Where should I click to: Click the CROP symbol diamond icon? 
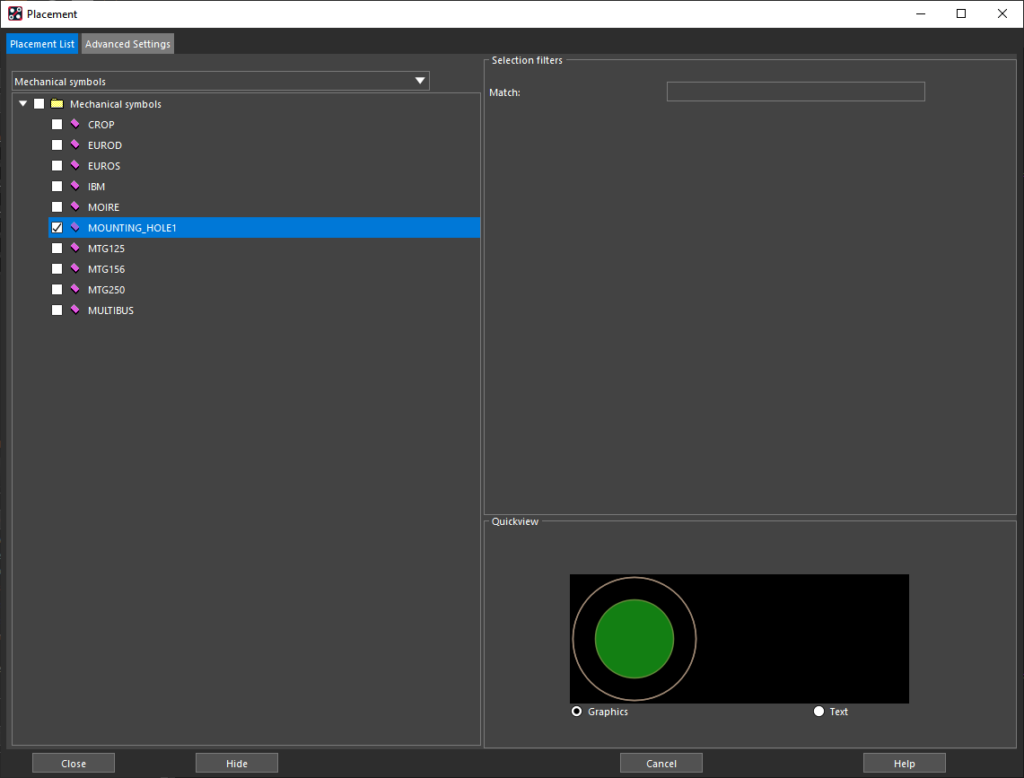tap(75, 123)
